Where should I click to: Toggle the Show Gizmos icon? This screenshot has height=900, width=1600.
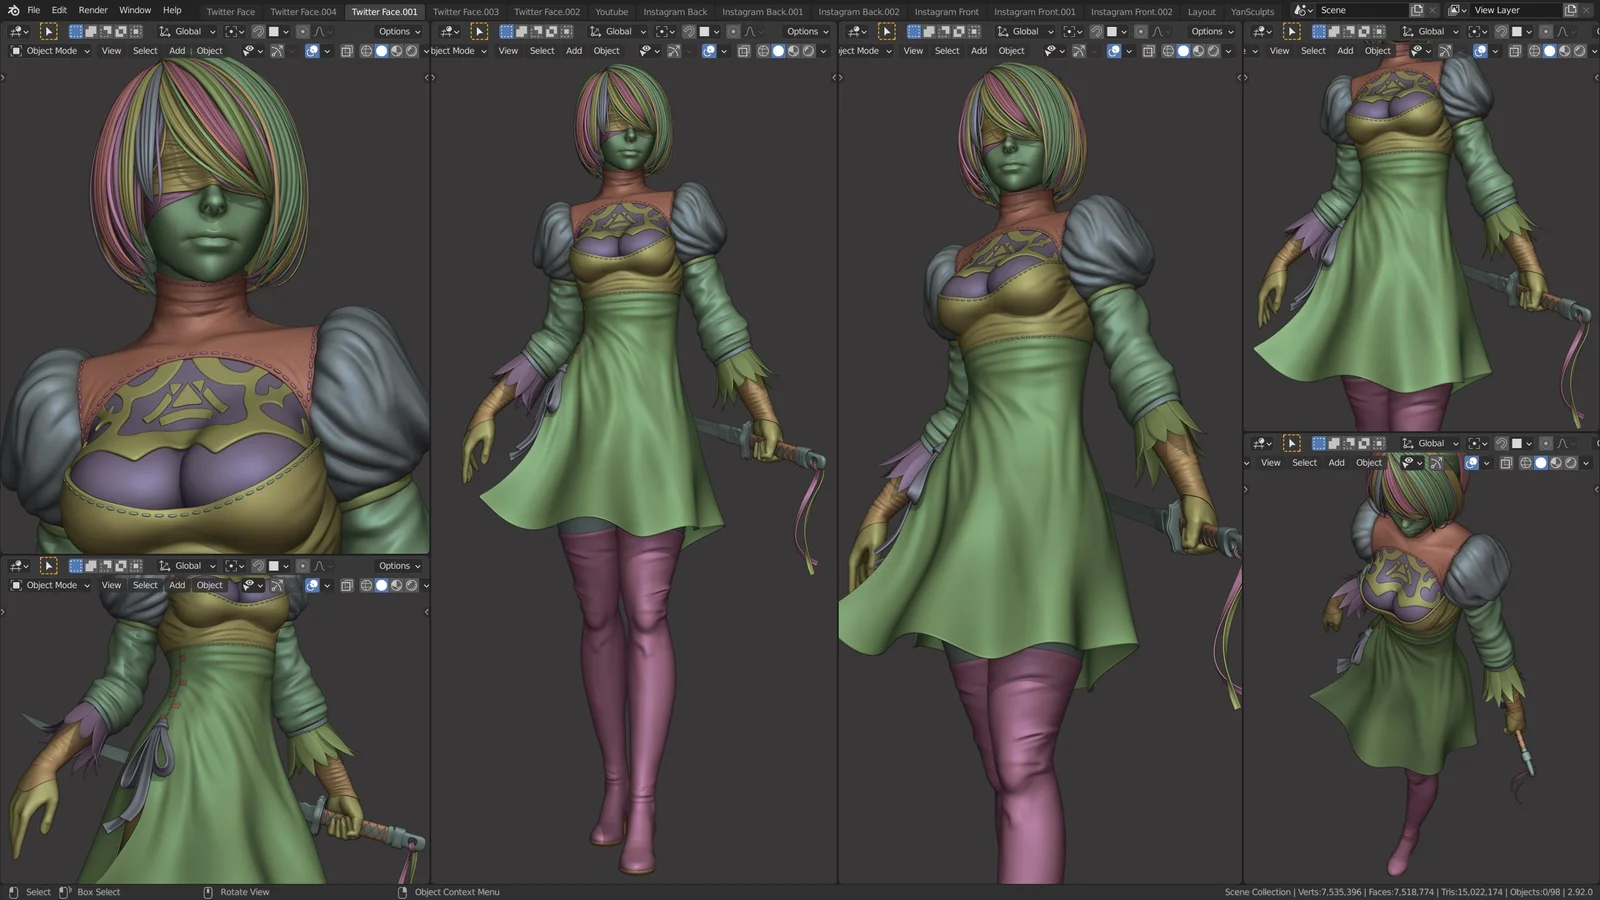(278, 51)
